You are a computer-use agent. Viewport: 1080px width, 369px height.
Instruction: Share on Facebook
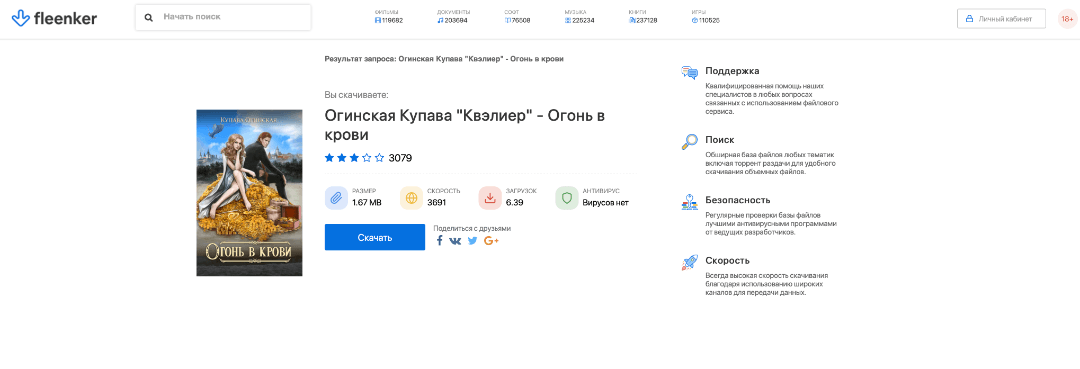[x=439, y=240]
